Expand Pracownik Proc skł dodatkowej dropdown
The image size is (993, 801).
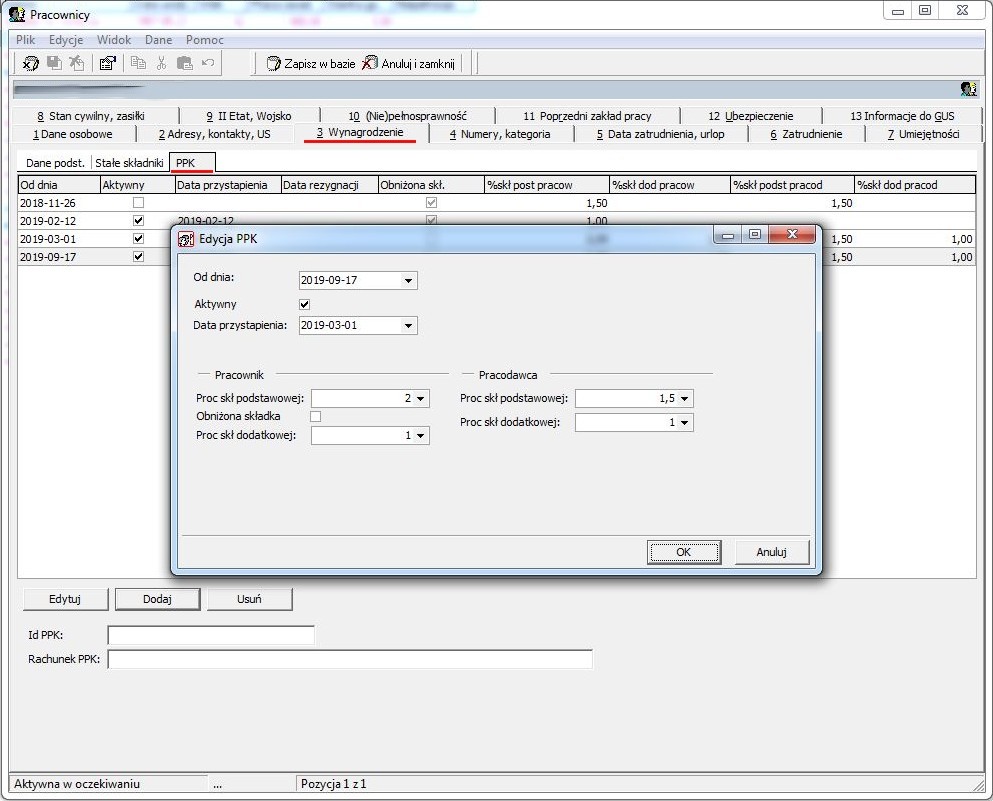421,436
